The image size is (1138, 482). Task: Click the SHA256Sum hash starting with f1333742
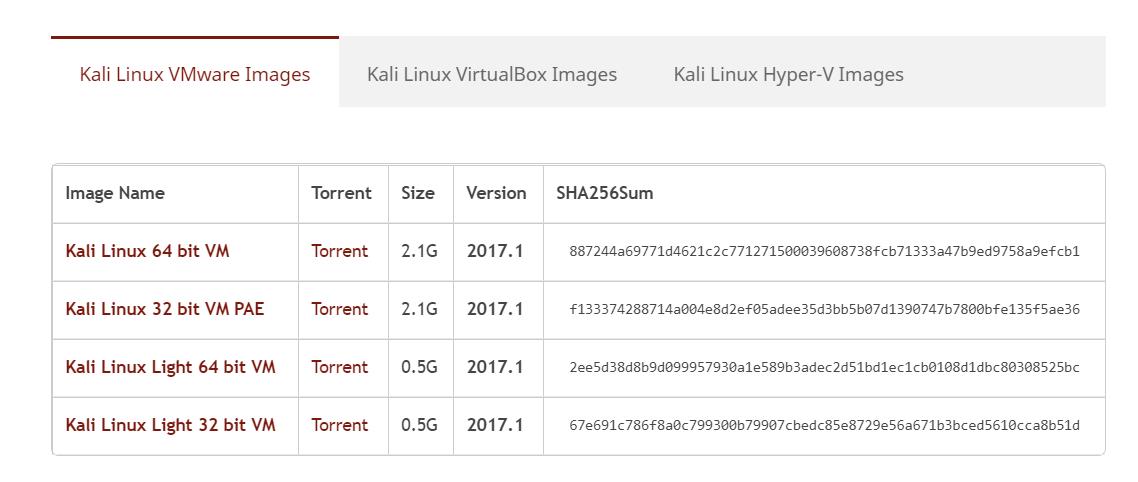coord(824,310)
